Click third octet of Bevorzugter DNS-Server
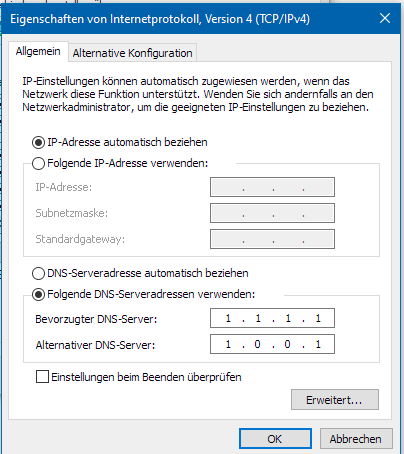This screenshot has height=454, width=404. click(288, 318)
